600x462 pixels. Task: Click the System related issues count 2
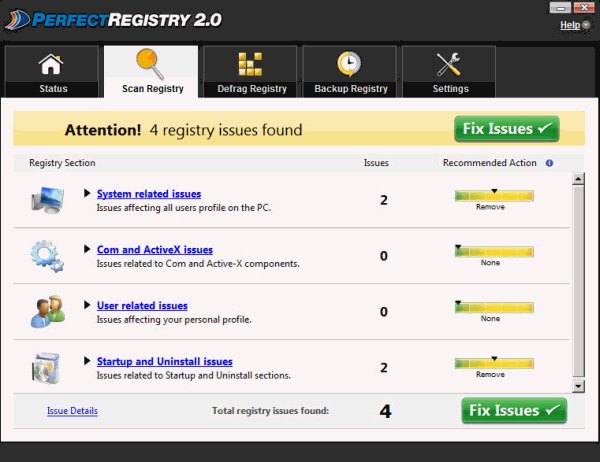[384, 200]
